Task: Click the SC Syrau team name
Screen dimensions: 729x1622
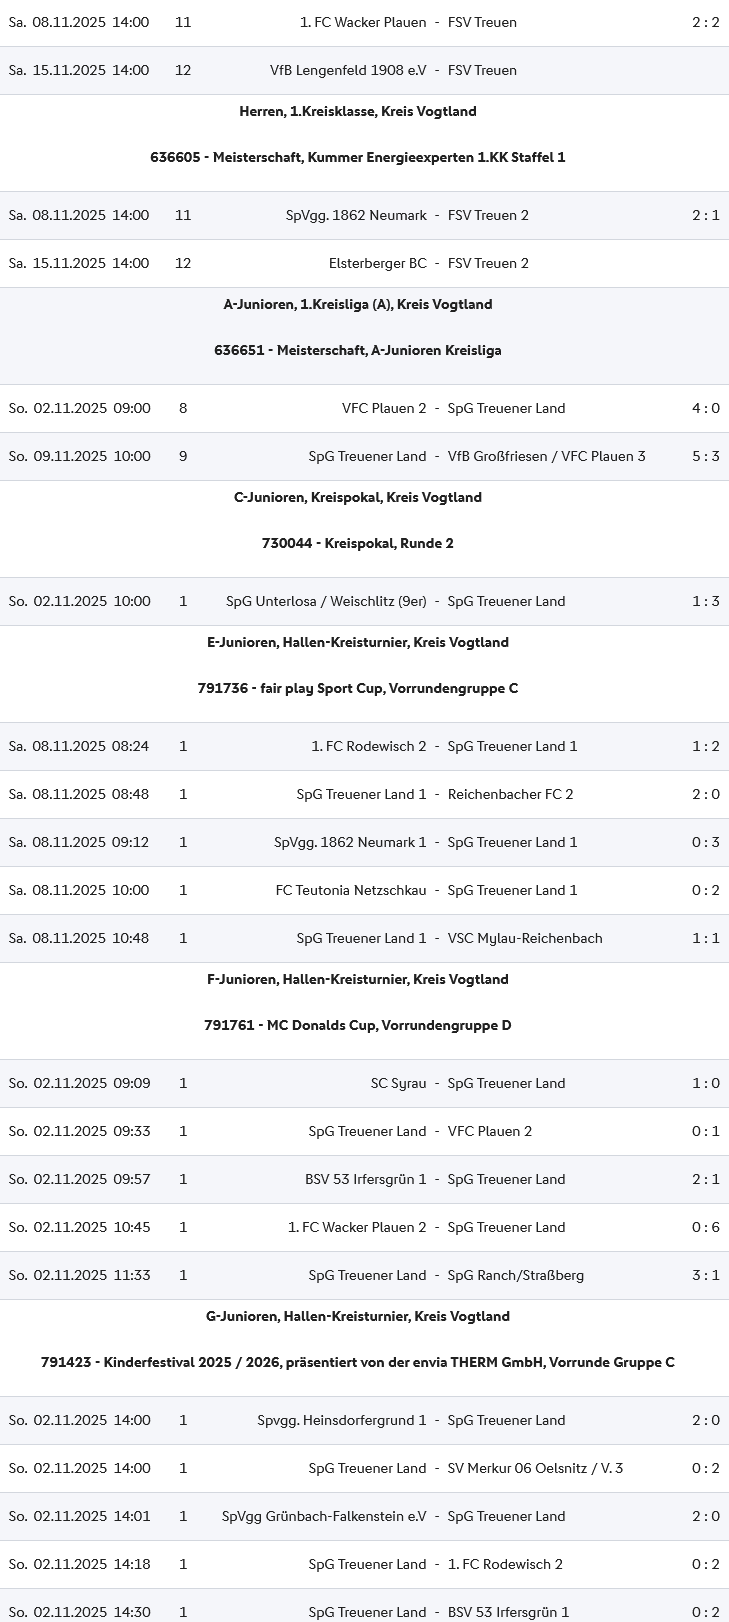Action: pyautogui.click(x=398, y=1083)
